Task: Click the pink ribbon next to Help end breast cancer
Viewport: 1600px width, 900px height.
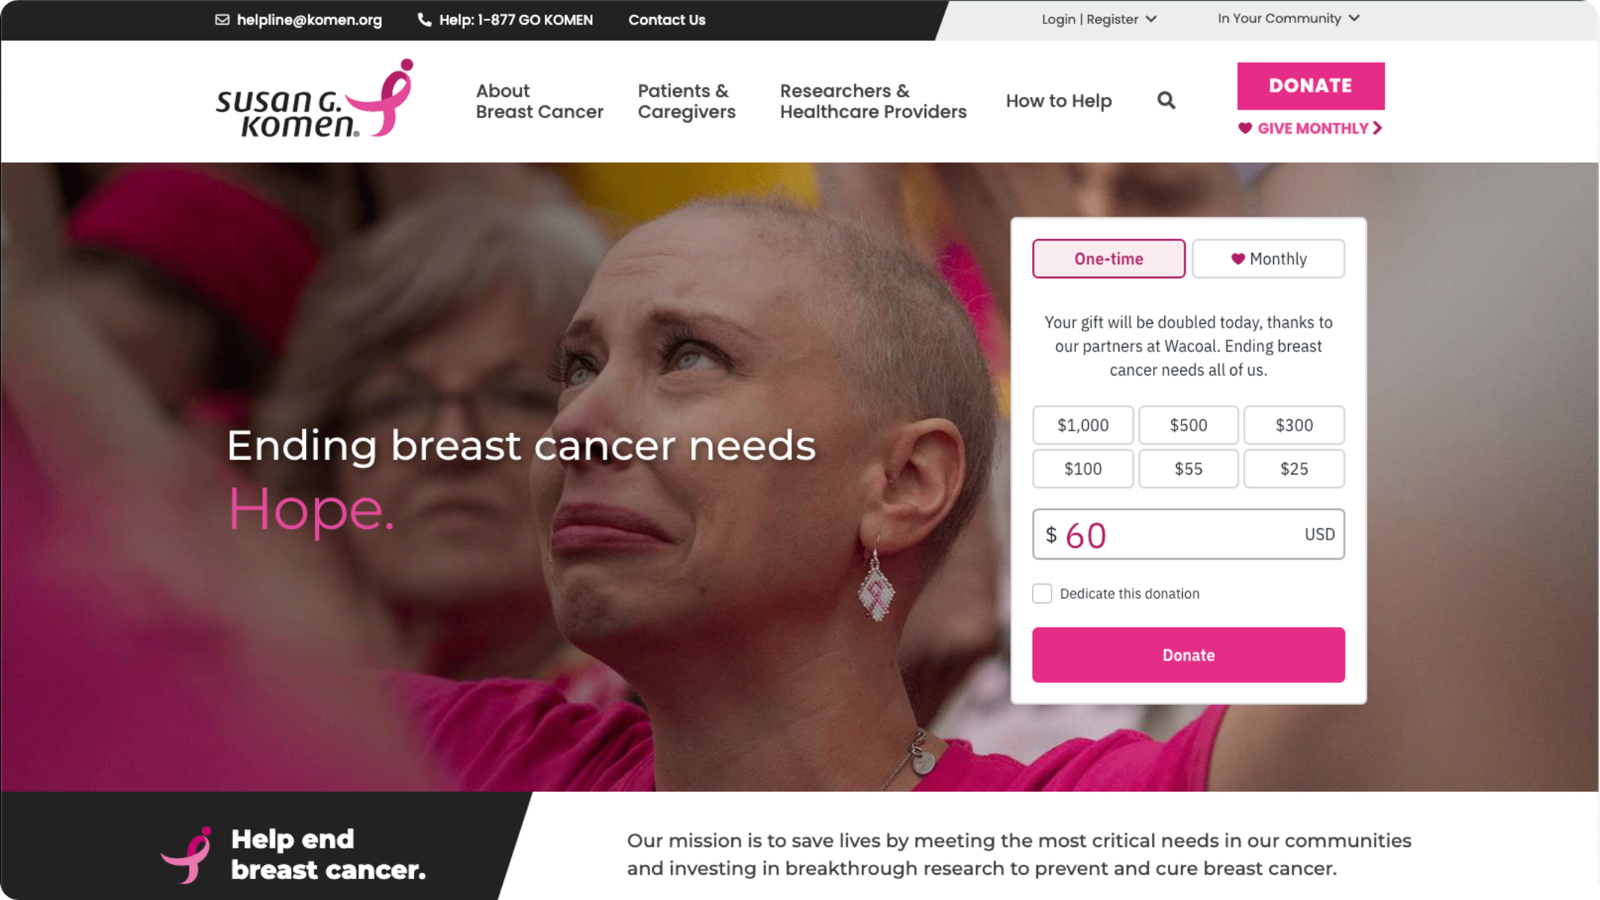Action: pyautogui.click(x=187, y=855)
